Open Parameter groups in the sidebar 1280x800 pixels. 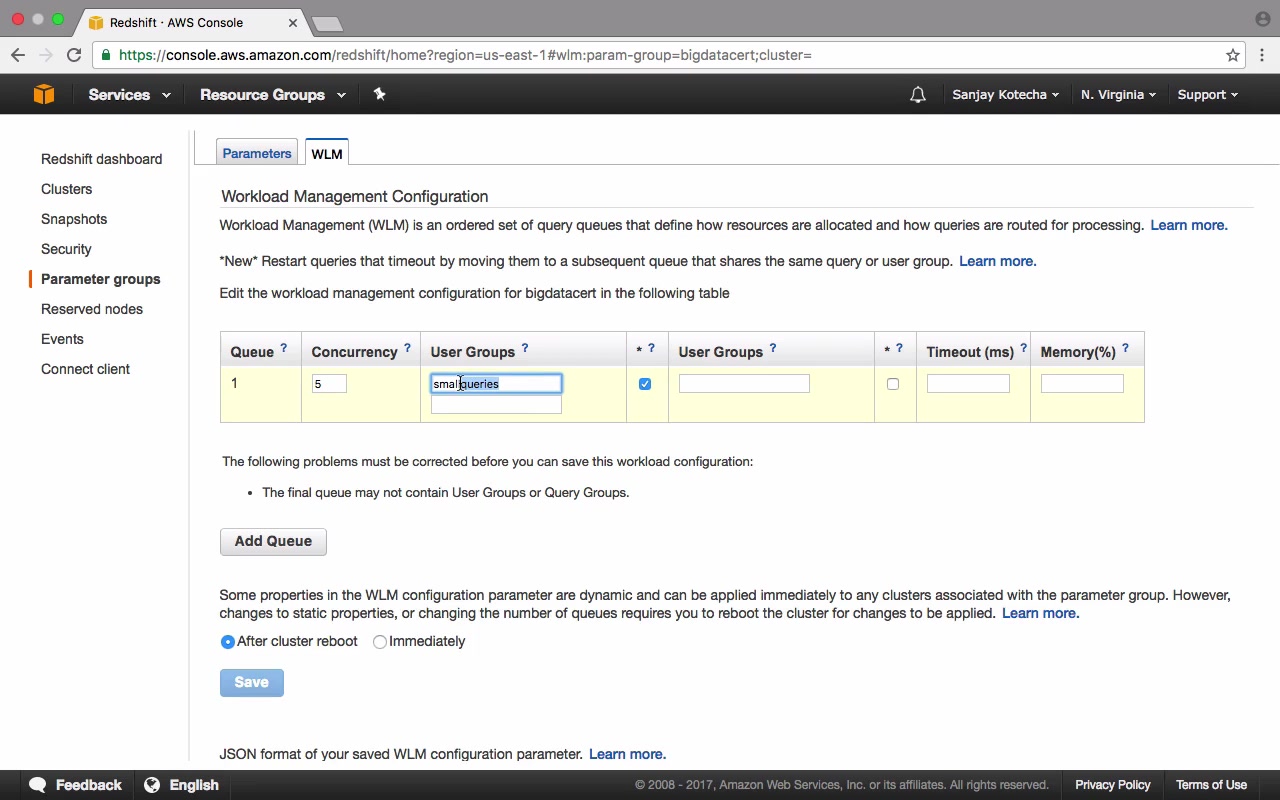pyautogui.click(x=100, y=279)
